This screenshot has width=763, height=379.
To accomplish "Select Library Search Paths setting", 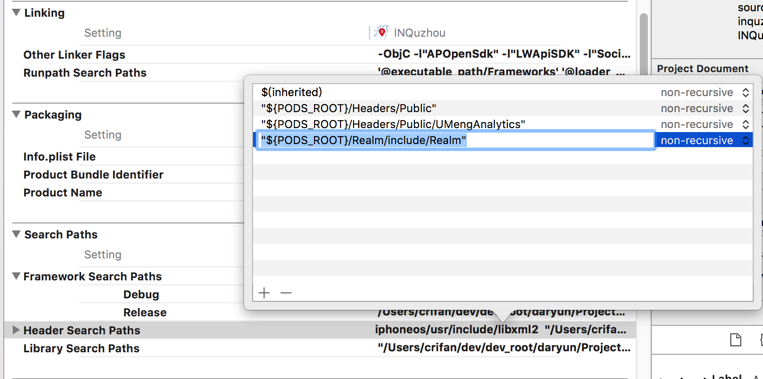I will click(x=81, y=348).
